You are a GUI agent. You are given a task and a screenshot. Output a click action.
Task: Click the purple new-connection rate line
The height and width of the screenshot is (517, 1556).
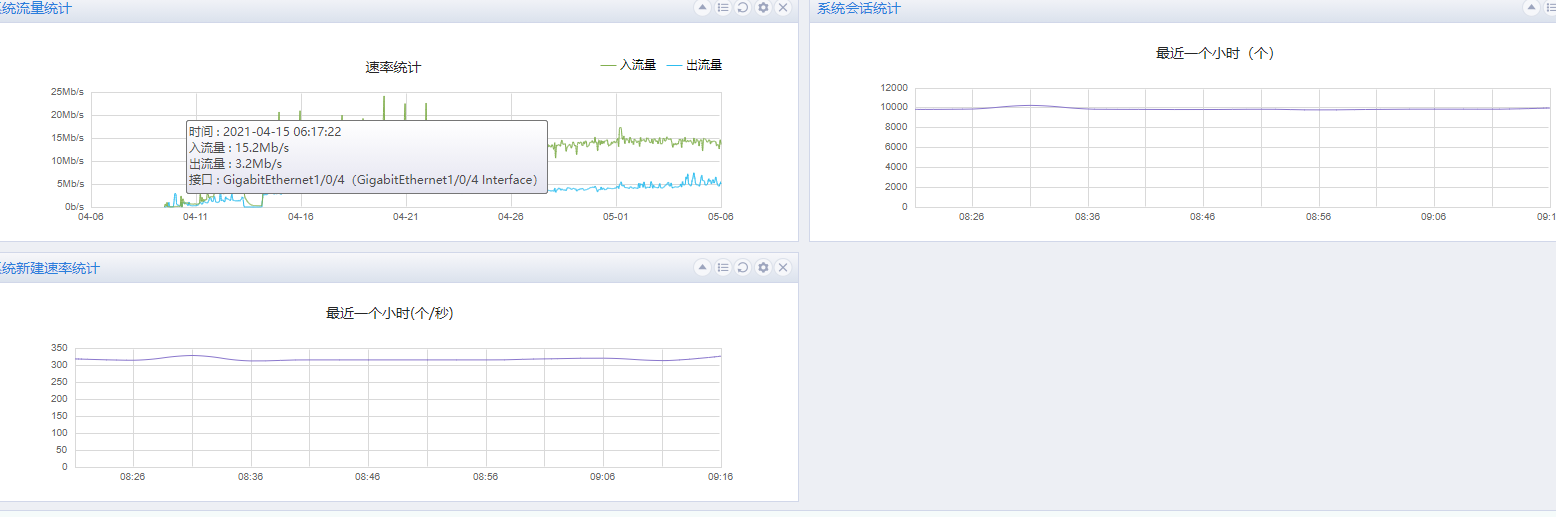coord(400,360)
